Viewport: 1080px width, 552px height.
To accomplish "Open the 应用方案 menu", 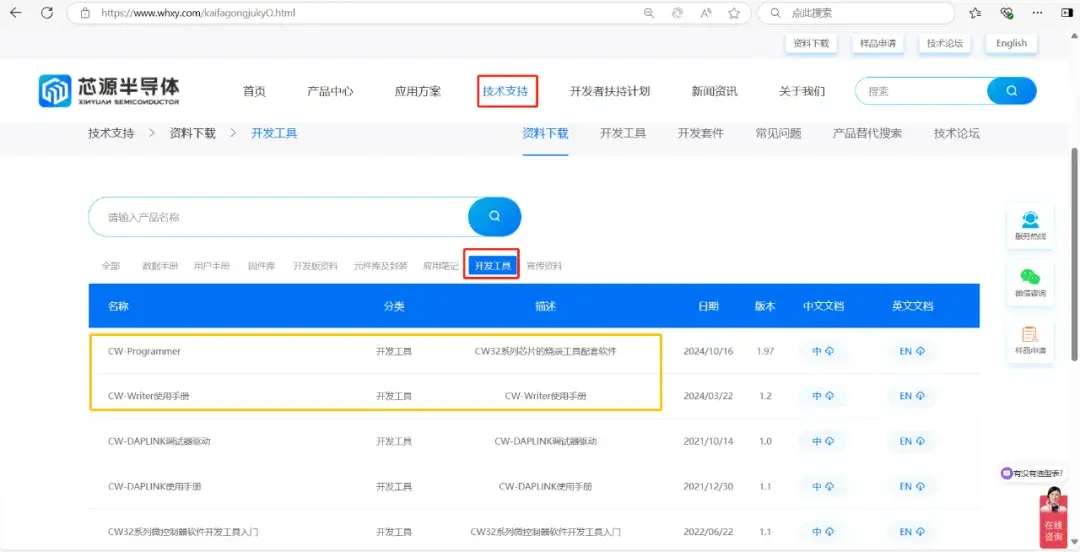I will tap(417, 91).
